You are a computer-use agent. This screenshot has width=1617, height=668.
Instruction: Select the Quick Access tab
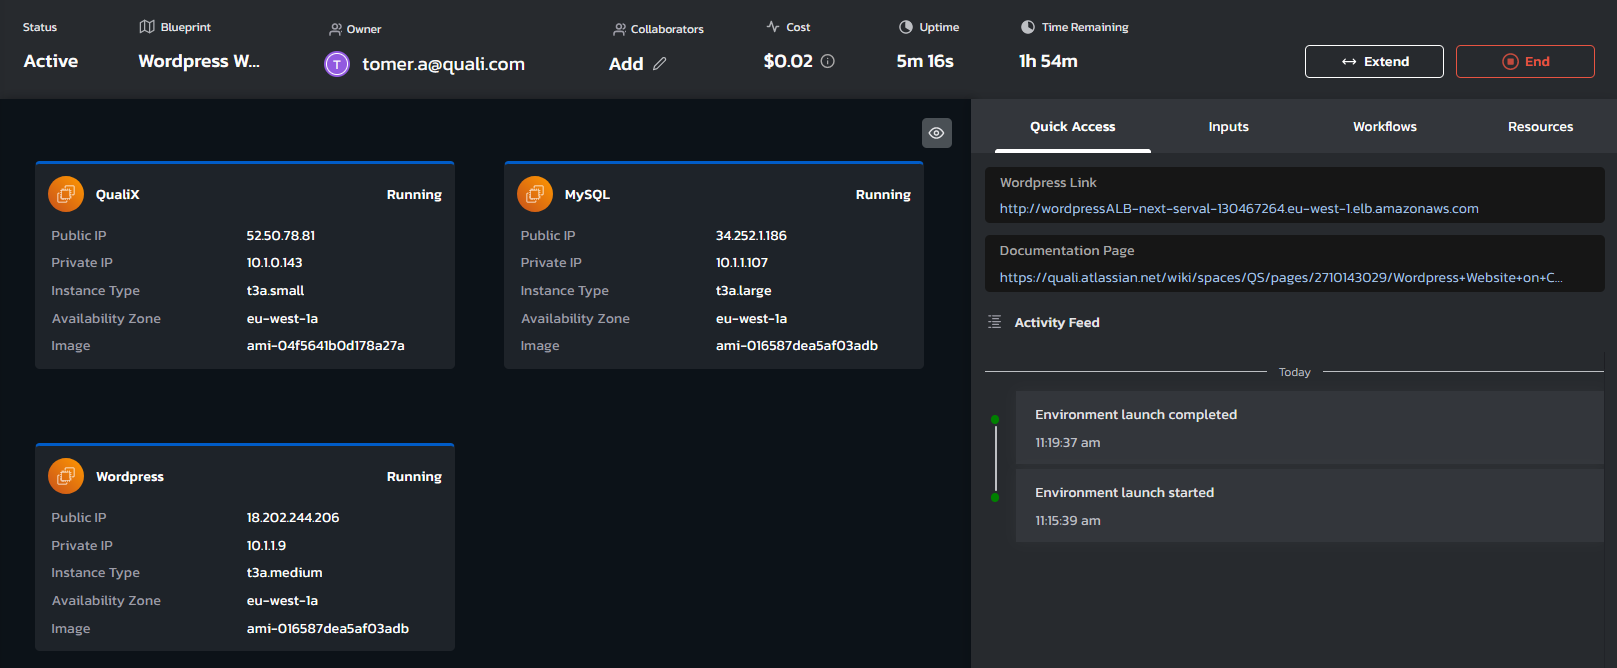[1072, 127]
